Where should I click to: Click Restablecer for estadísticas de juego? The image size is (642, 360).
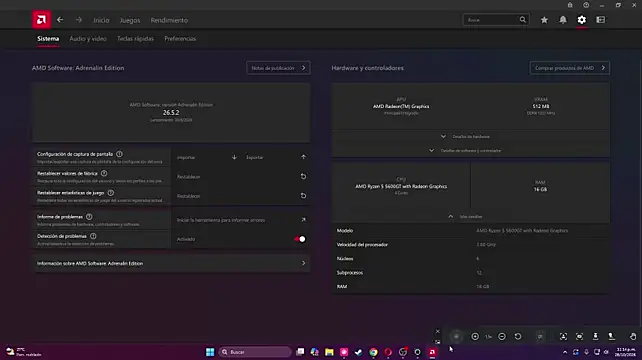click(241, 196)
